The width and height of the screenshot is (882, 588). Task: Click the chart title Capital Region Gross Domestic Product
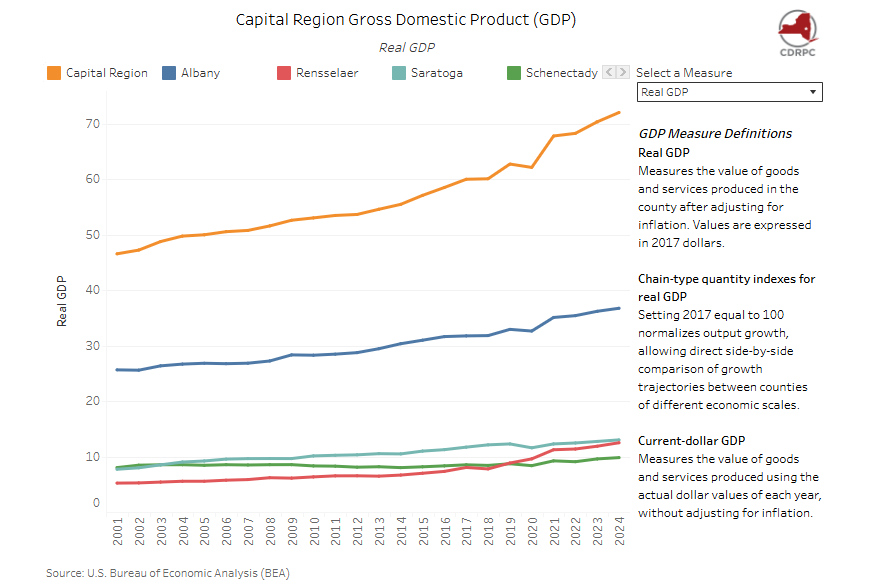click(x=406, y=20)
